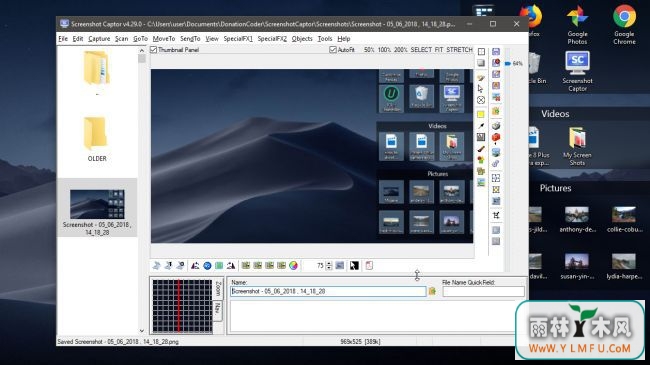The image size is (650, 365).
Task: Open the Help menu
Action: pos(344,39)
